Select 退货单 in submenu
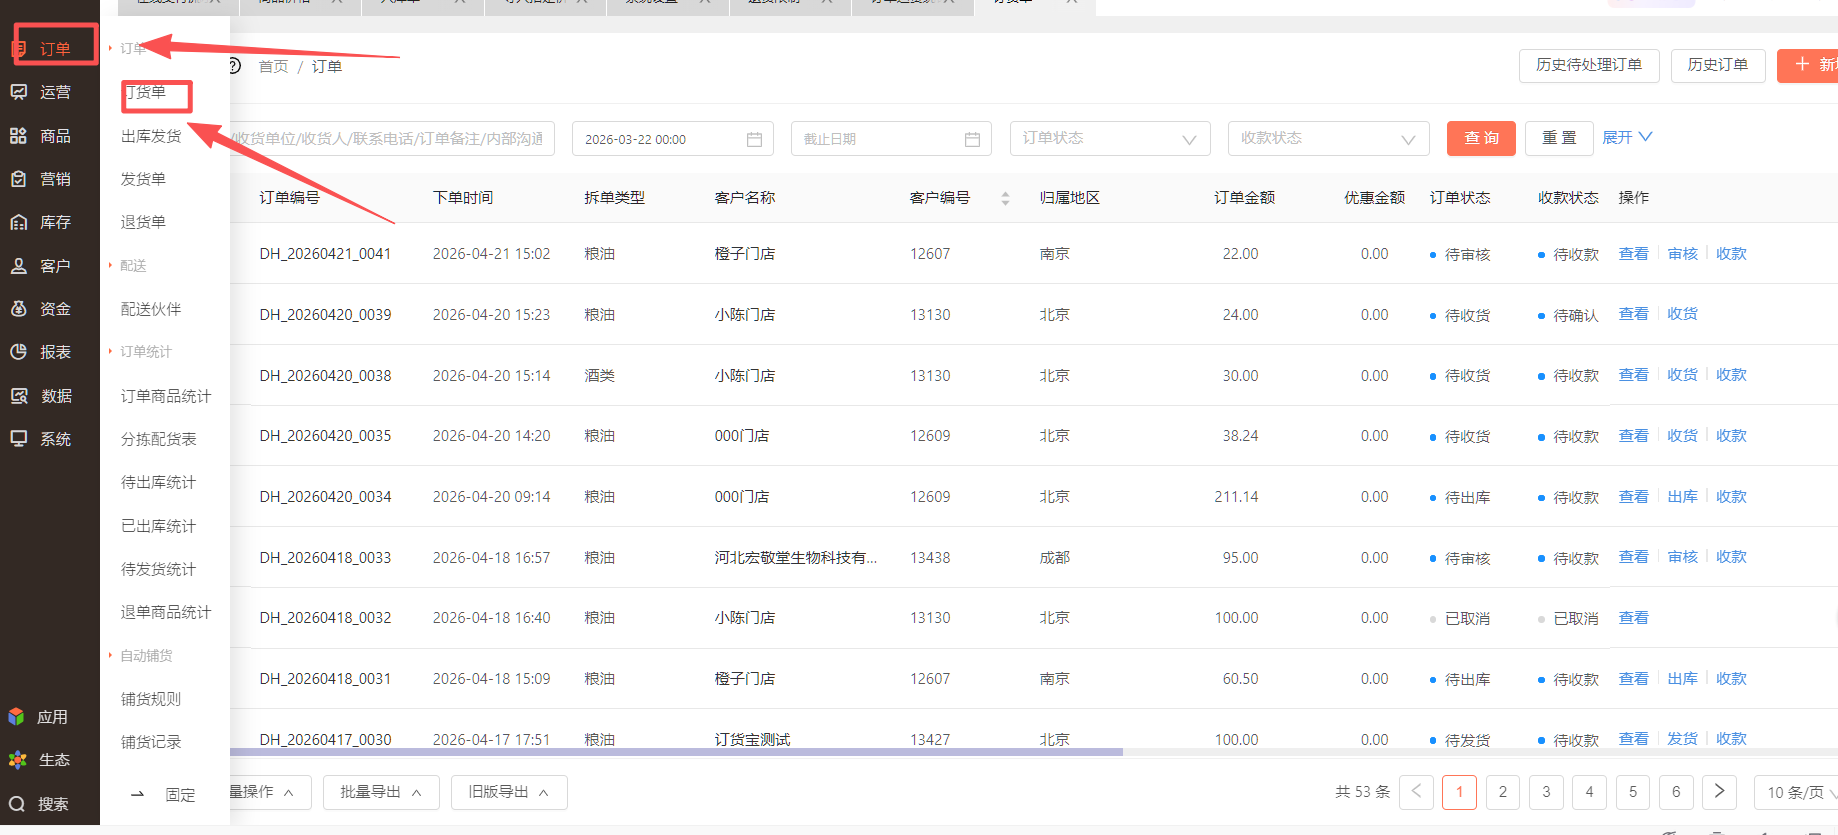Image resolution: width=1838 pixels, height=835 pixels. point(143,222)
